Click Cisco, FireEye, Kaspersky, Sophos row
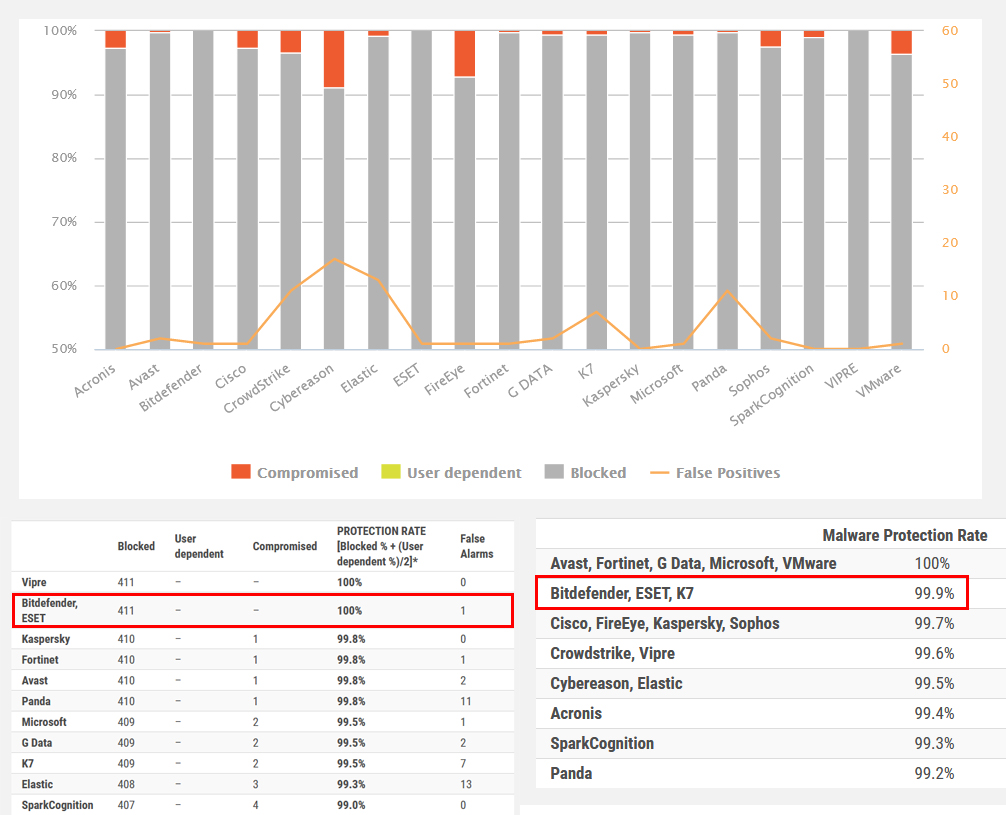This screenshot has height=815, width=1006. [771, 623]
